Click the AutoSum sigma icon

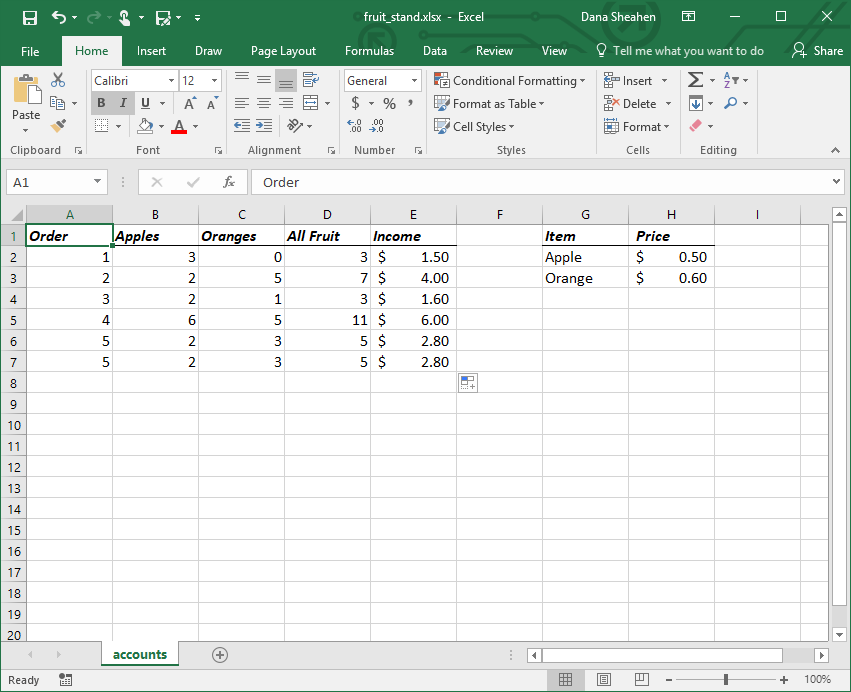695,80
